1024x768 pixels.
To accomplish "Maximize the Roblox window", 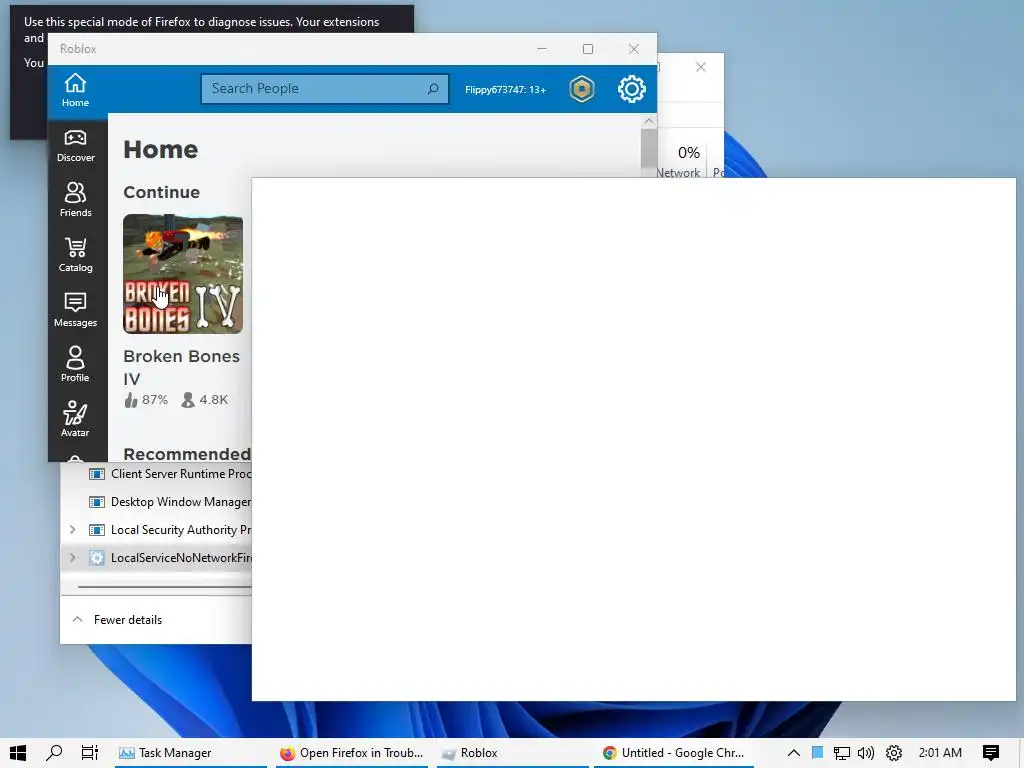I will 588,49.
